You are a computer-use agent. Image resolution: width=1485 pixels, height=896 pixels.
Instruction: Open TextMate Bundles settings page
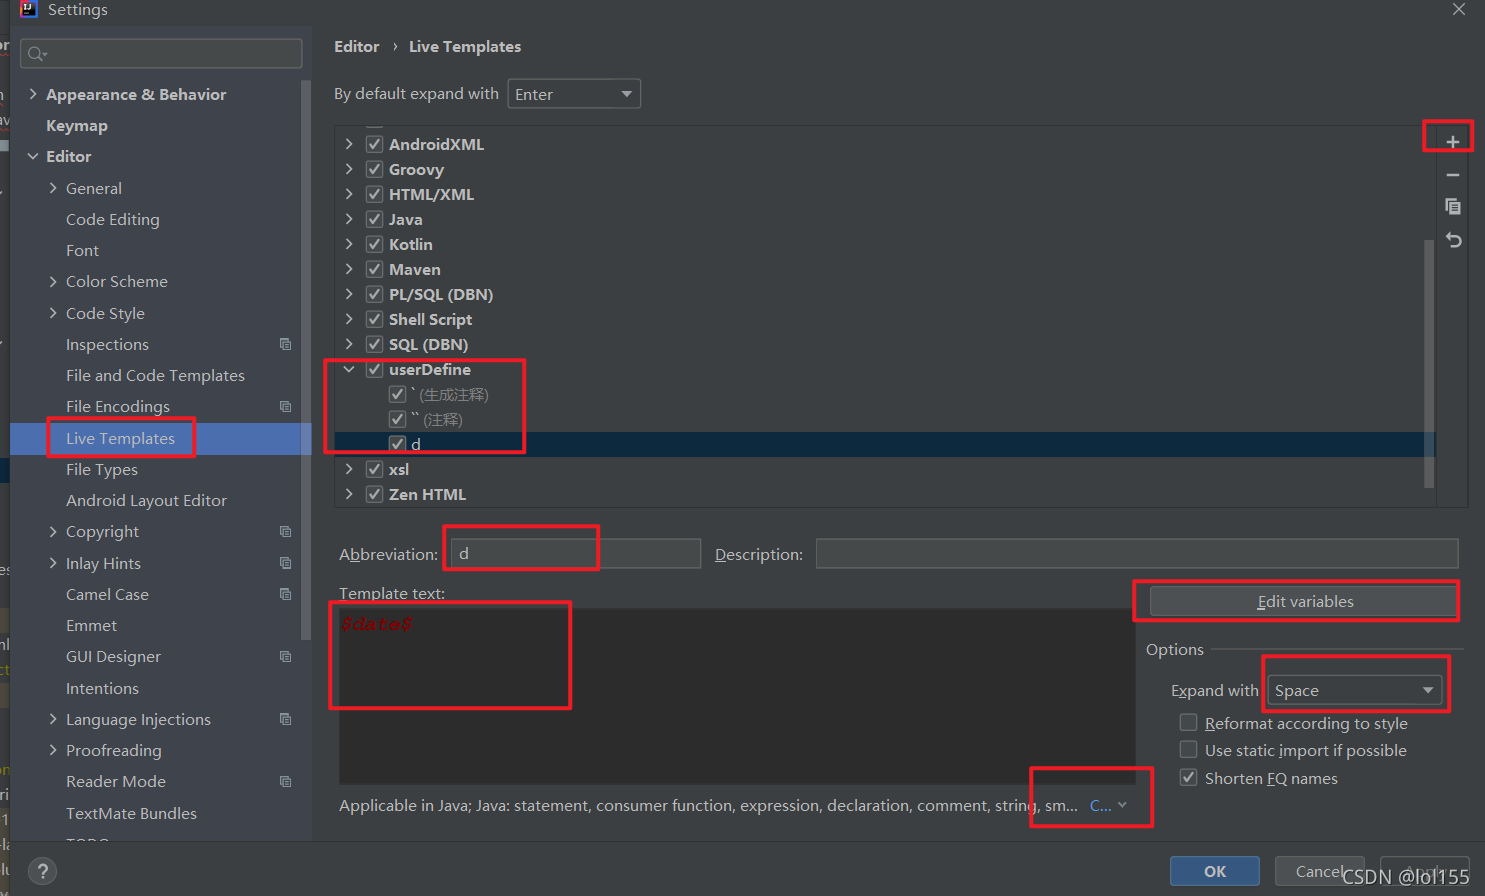tap(131, 813)
